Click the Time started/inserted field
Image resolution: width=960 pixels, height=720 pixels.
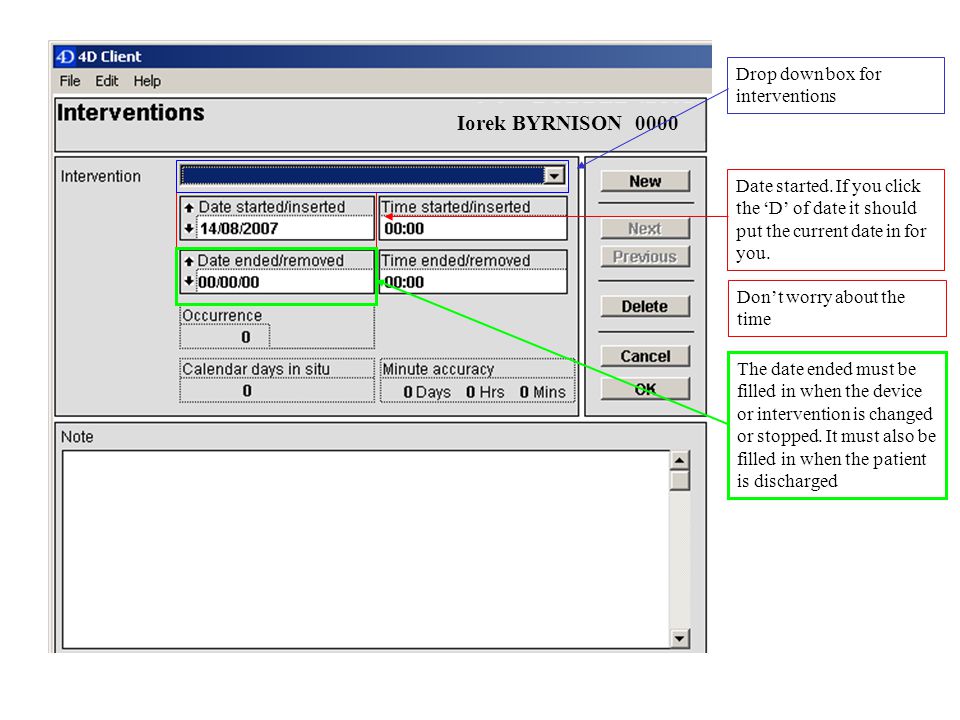coord(473,228)
